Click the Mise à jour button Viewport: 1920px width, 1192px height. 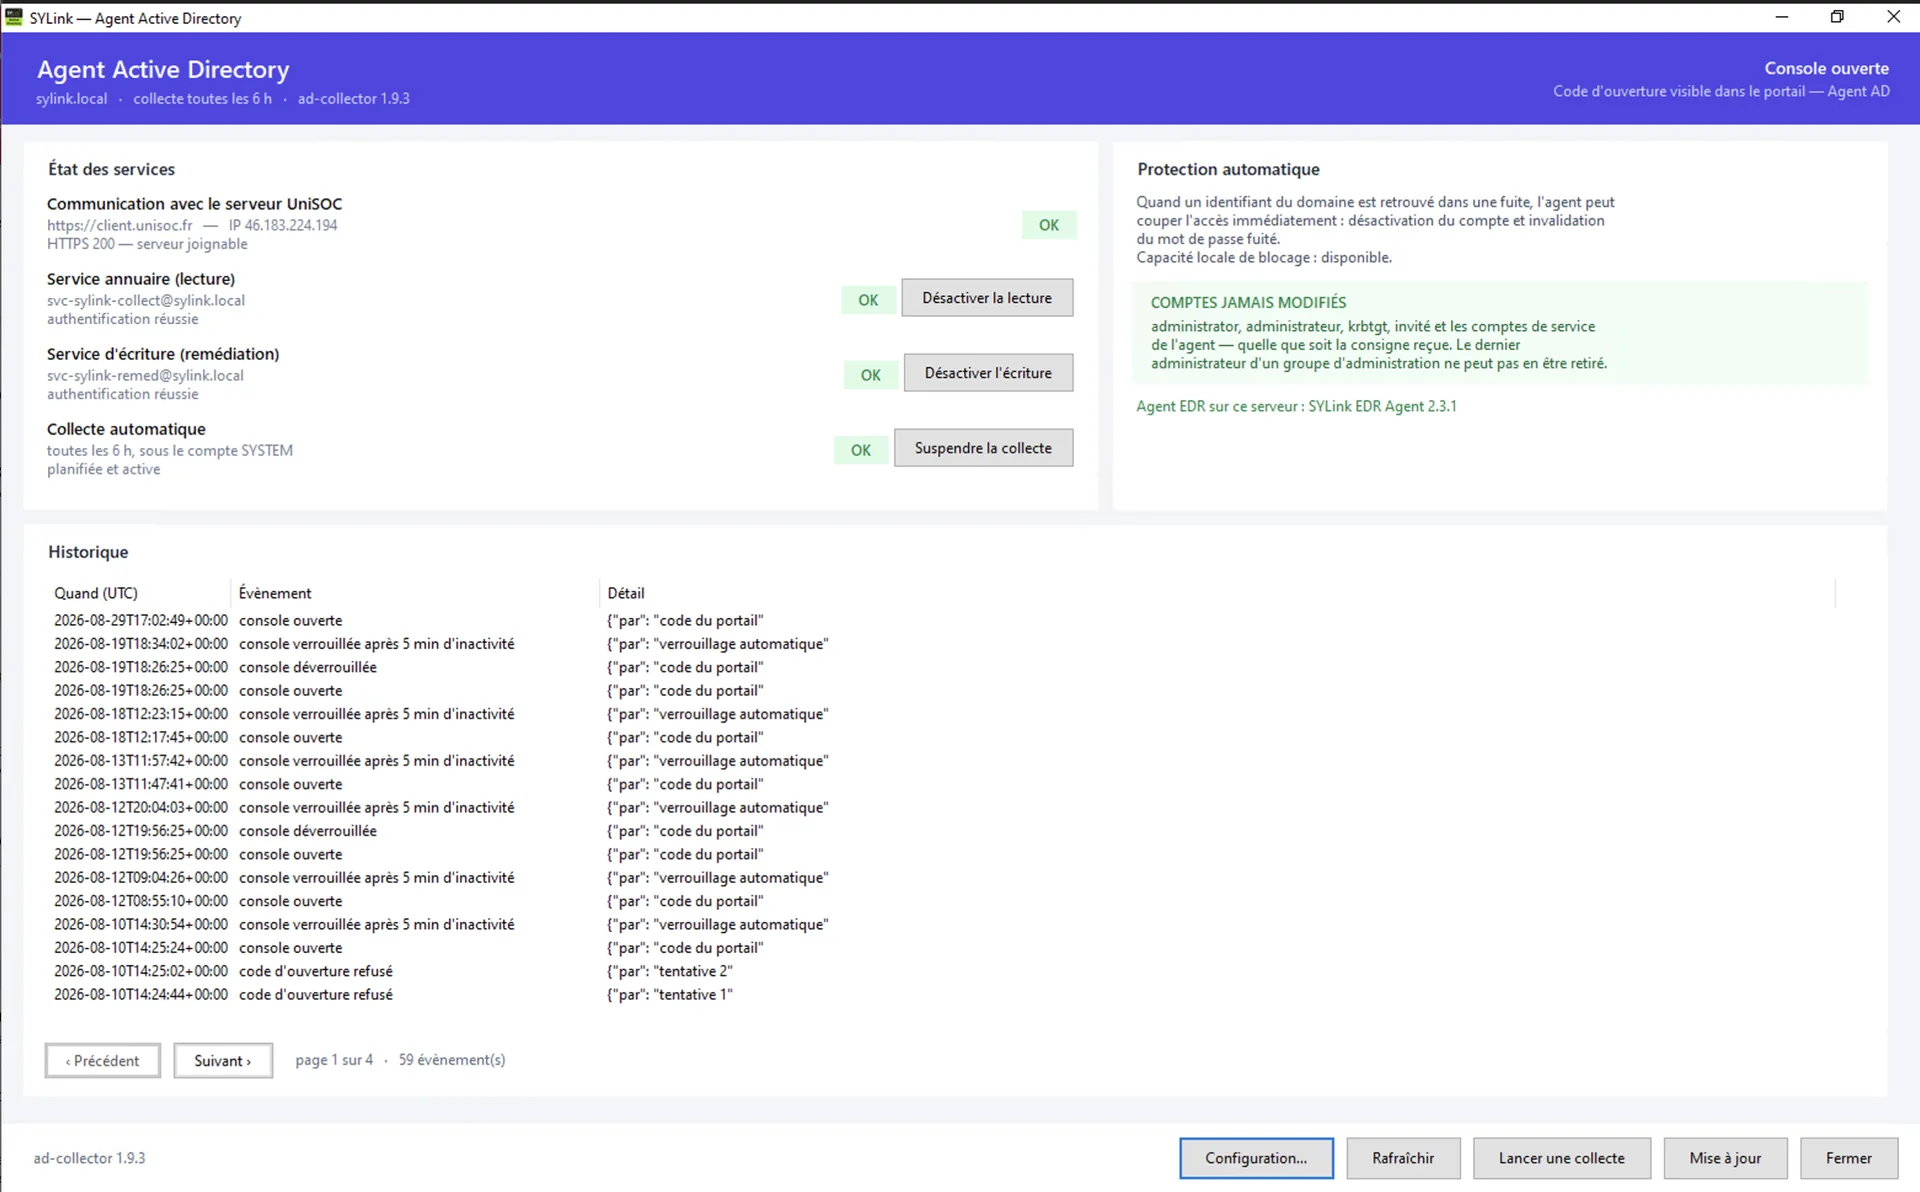point(1725,1158)
